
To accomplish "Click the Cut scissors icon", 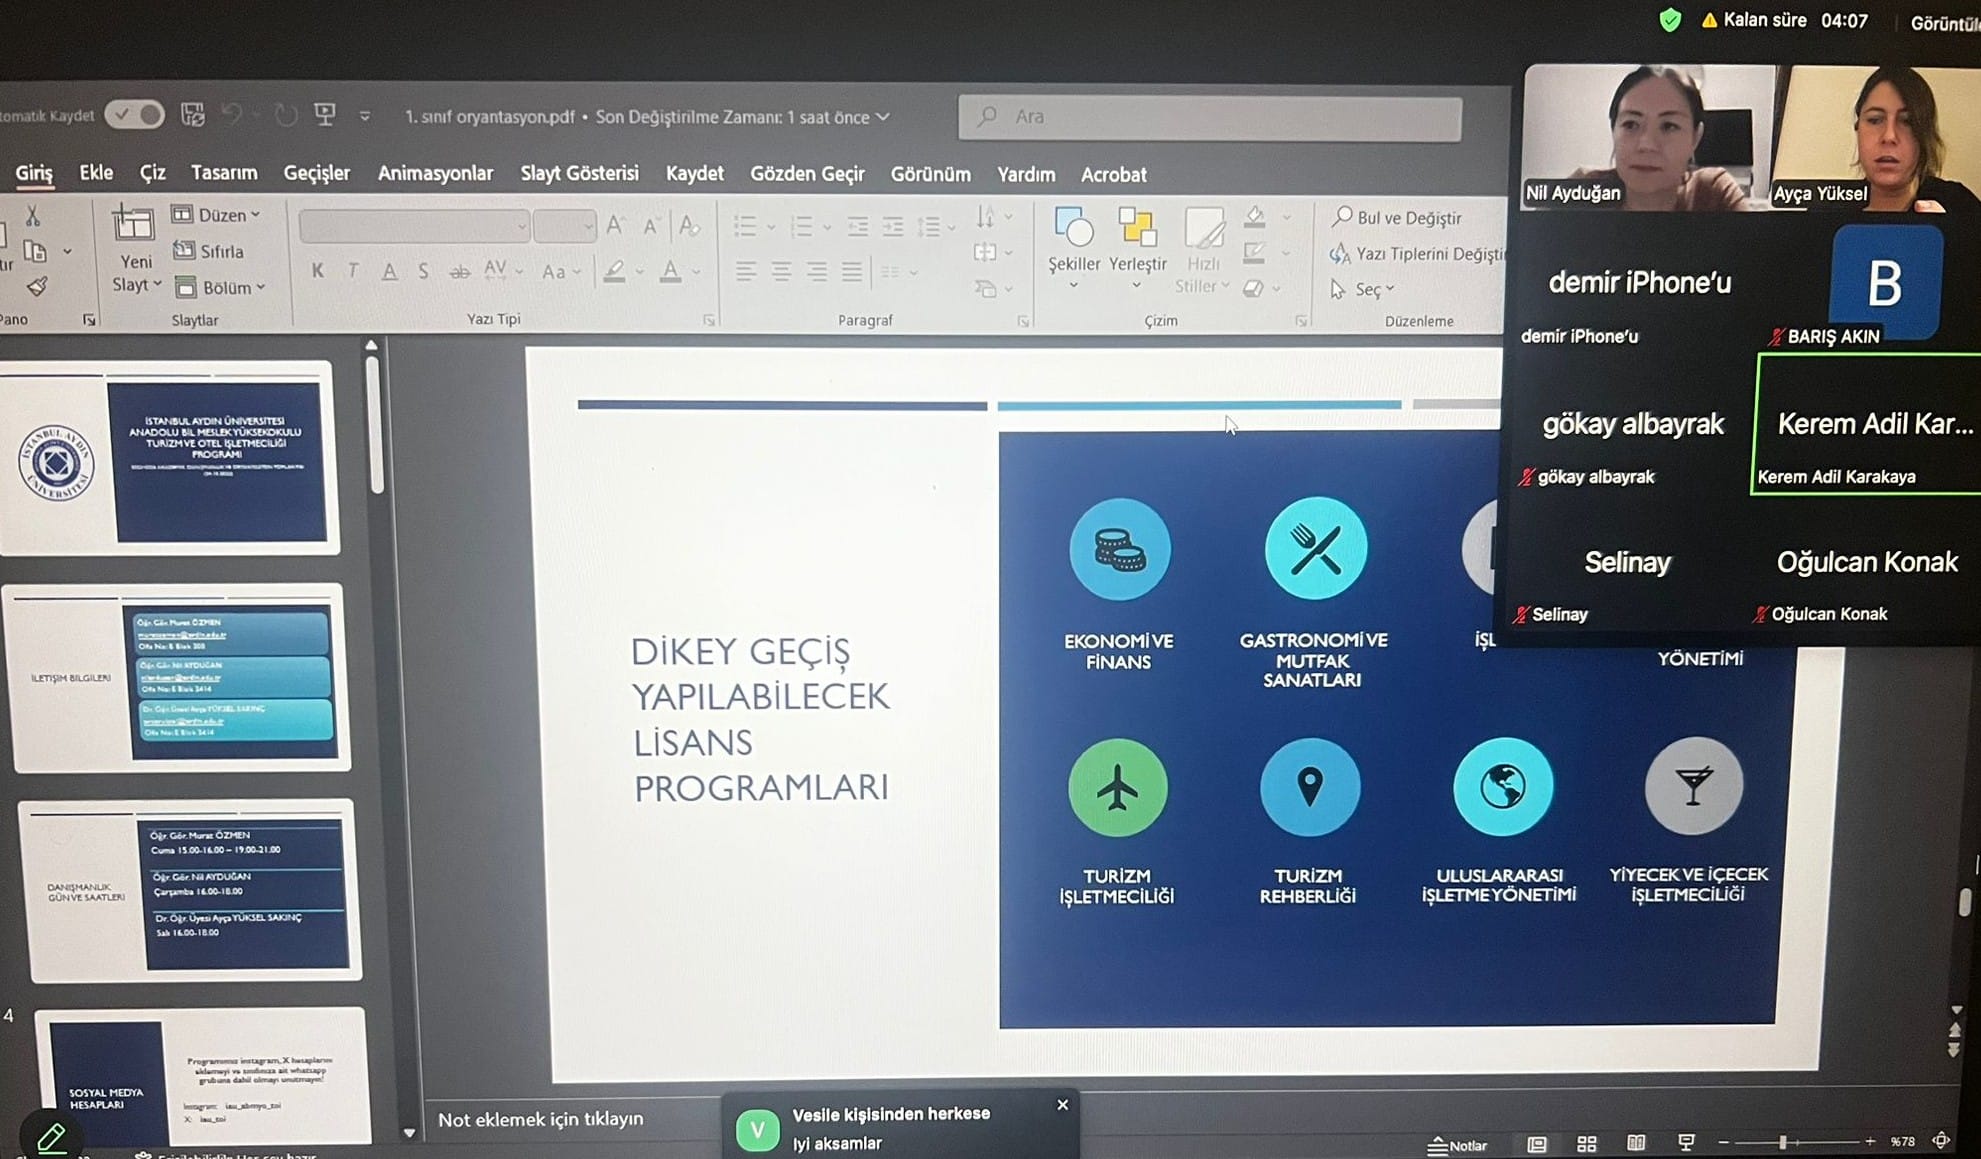I will point(32,215).
